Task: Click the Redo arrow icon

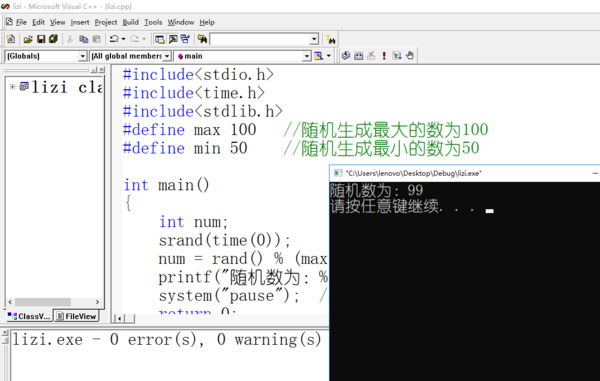Action: (x=135, y=39)
